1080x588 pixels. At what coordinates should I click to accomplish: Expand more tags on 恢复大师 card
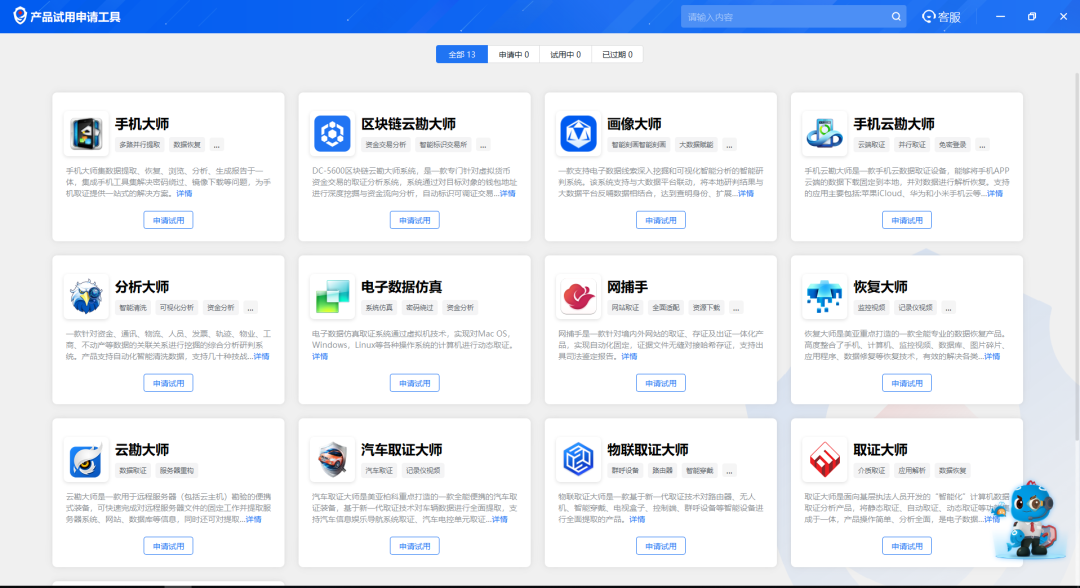948,308
